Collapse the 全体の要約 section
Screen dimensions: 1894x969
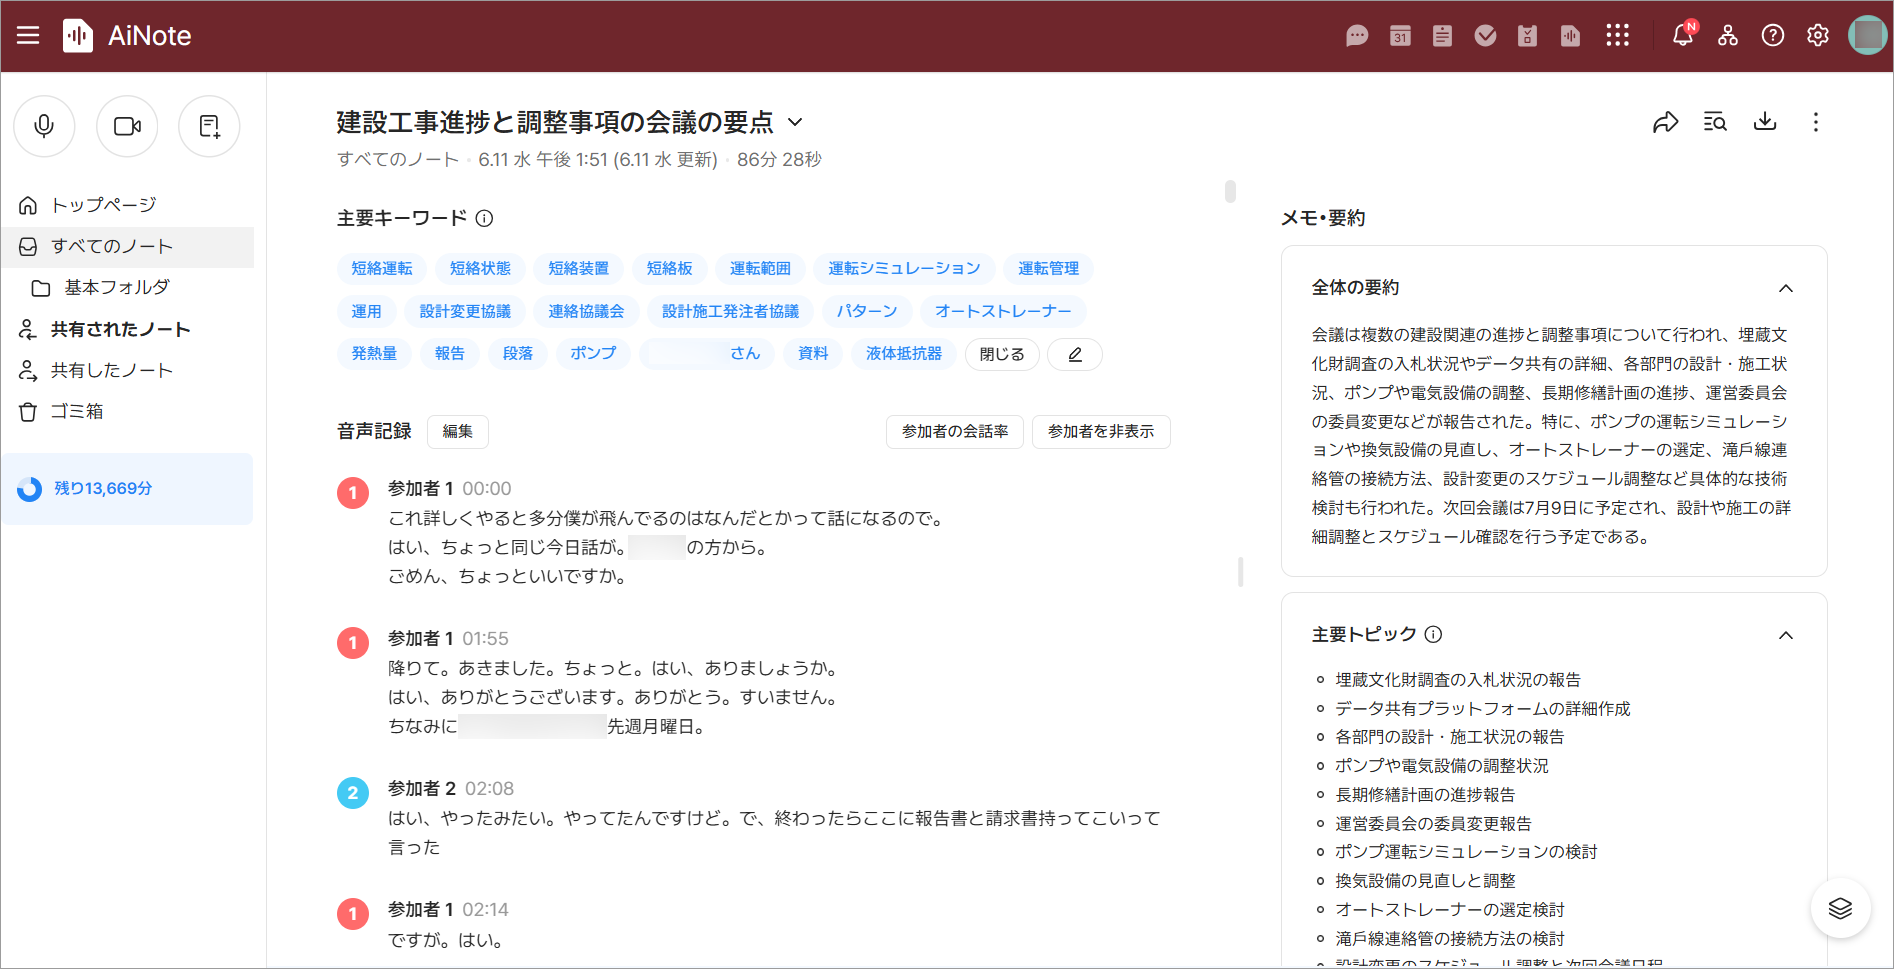tap(1786, 288)
